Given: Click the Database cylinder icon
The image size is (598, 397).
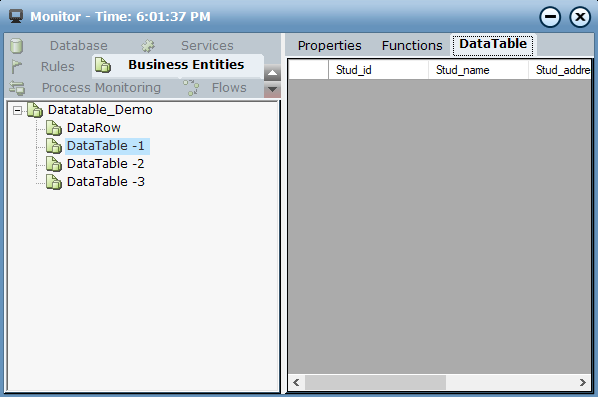Looking at the screenshot, I should click(16, 46).
